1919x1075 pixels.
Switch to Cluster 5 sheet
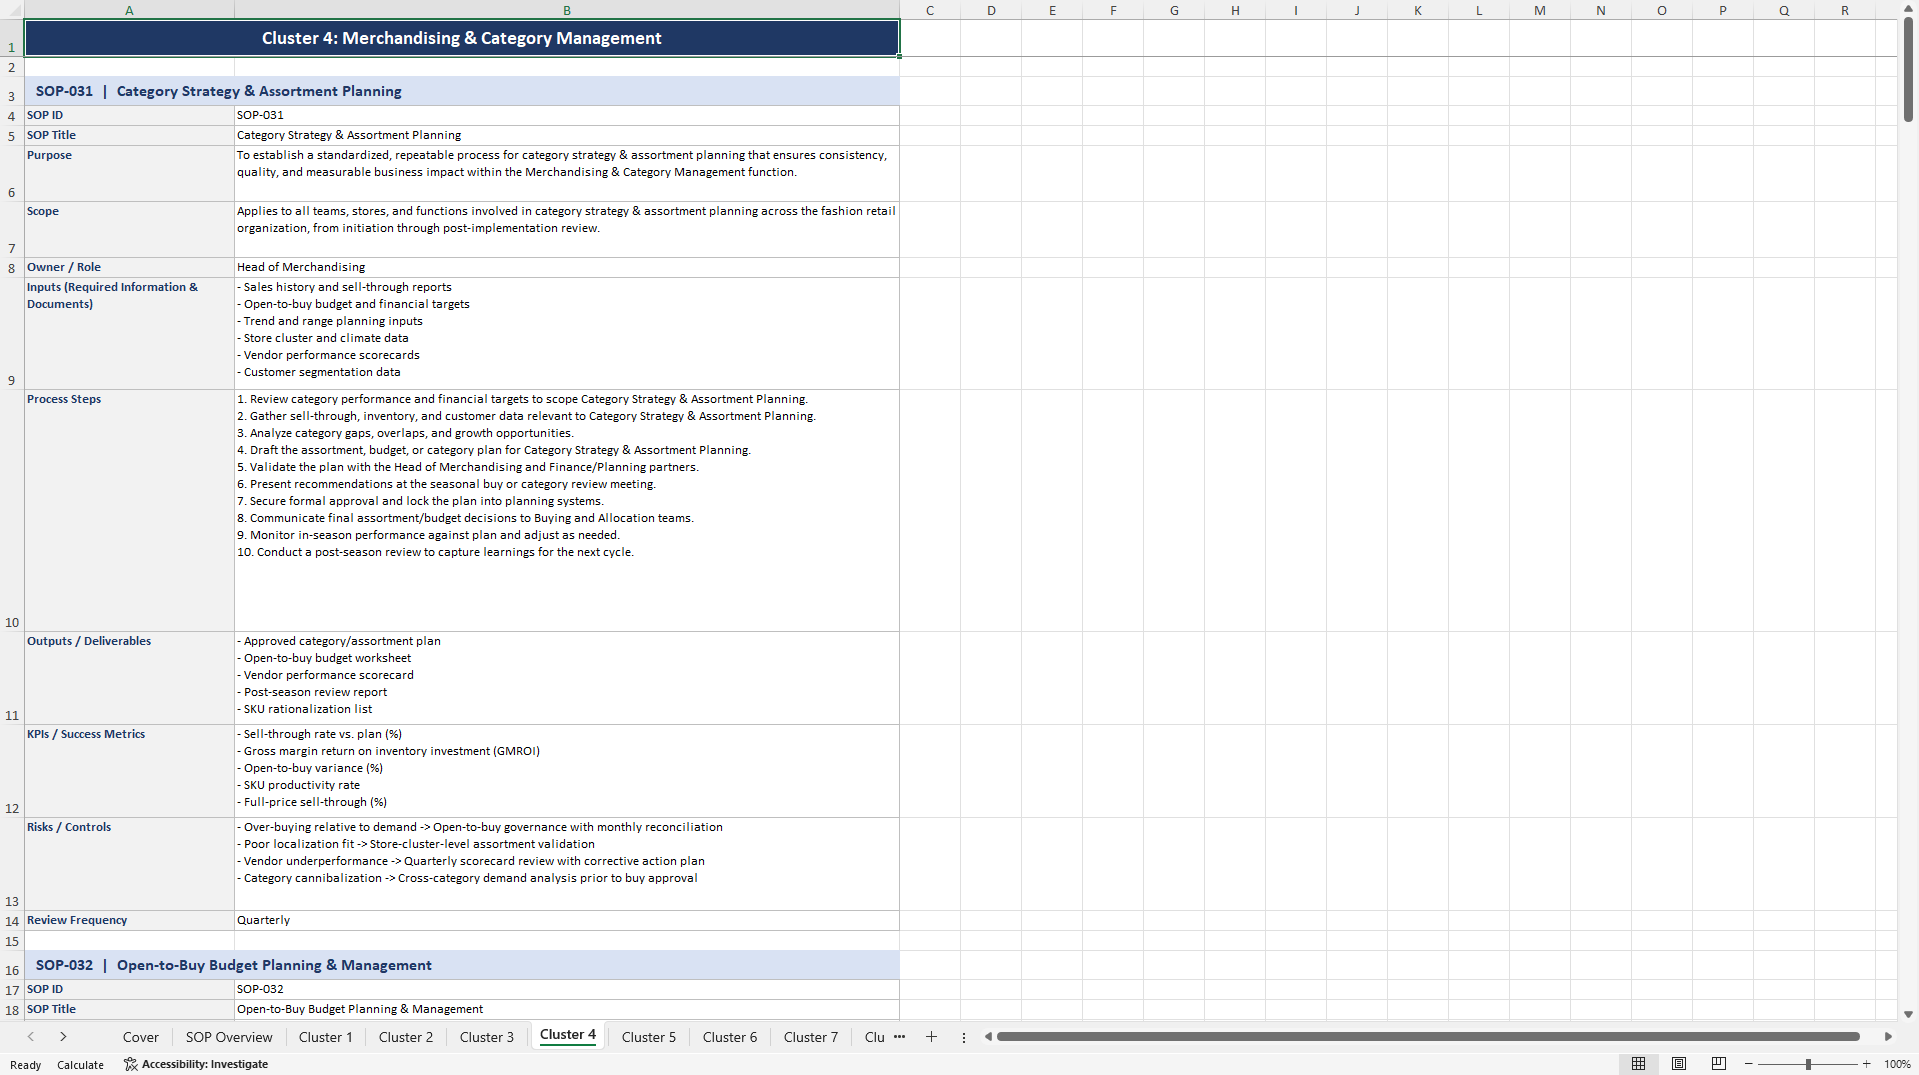click(x=649, y=1037)
